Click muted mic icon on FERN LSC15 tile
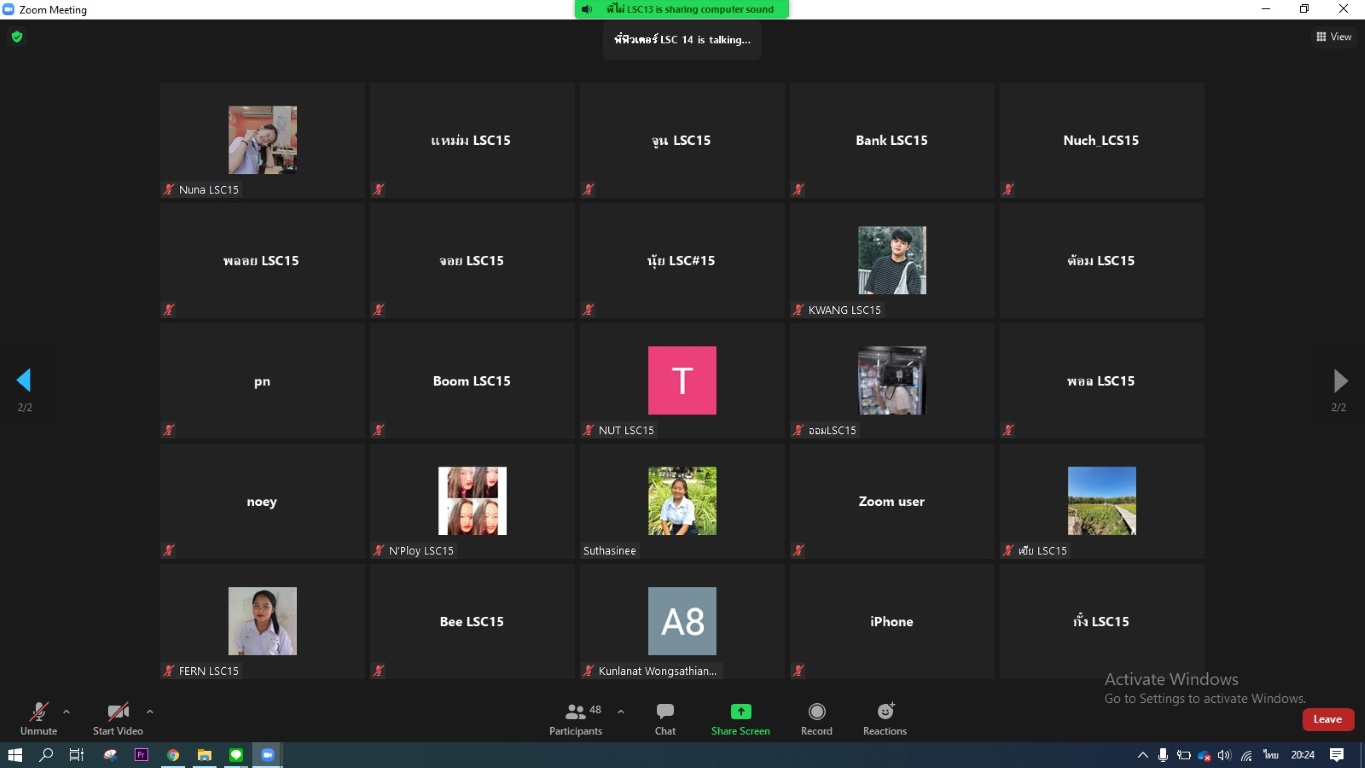Viewport: 1365px width, 768px height. 169,670
